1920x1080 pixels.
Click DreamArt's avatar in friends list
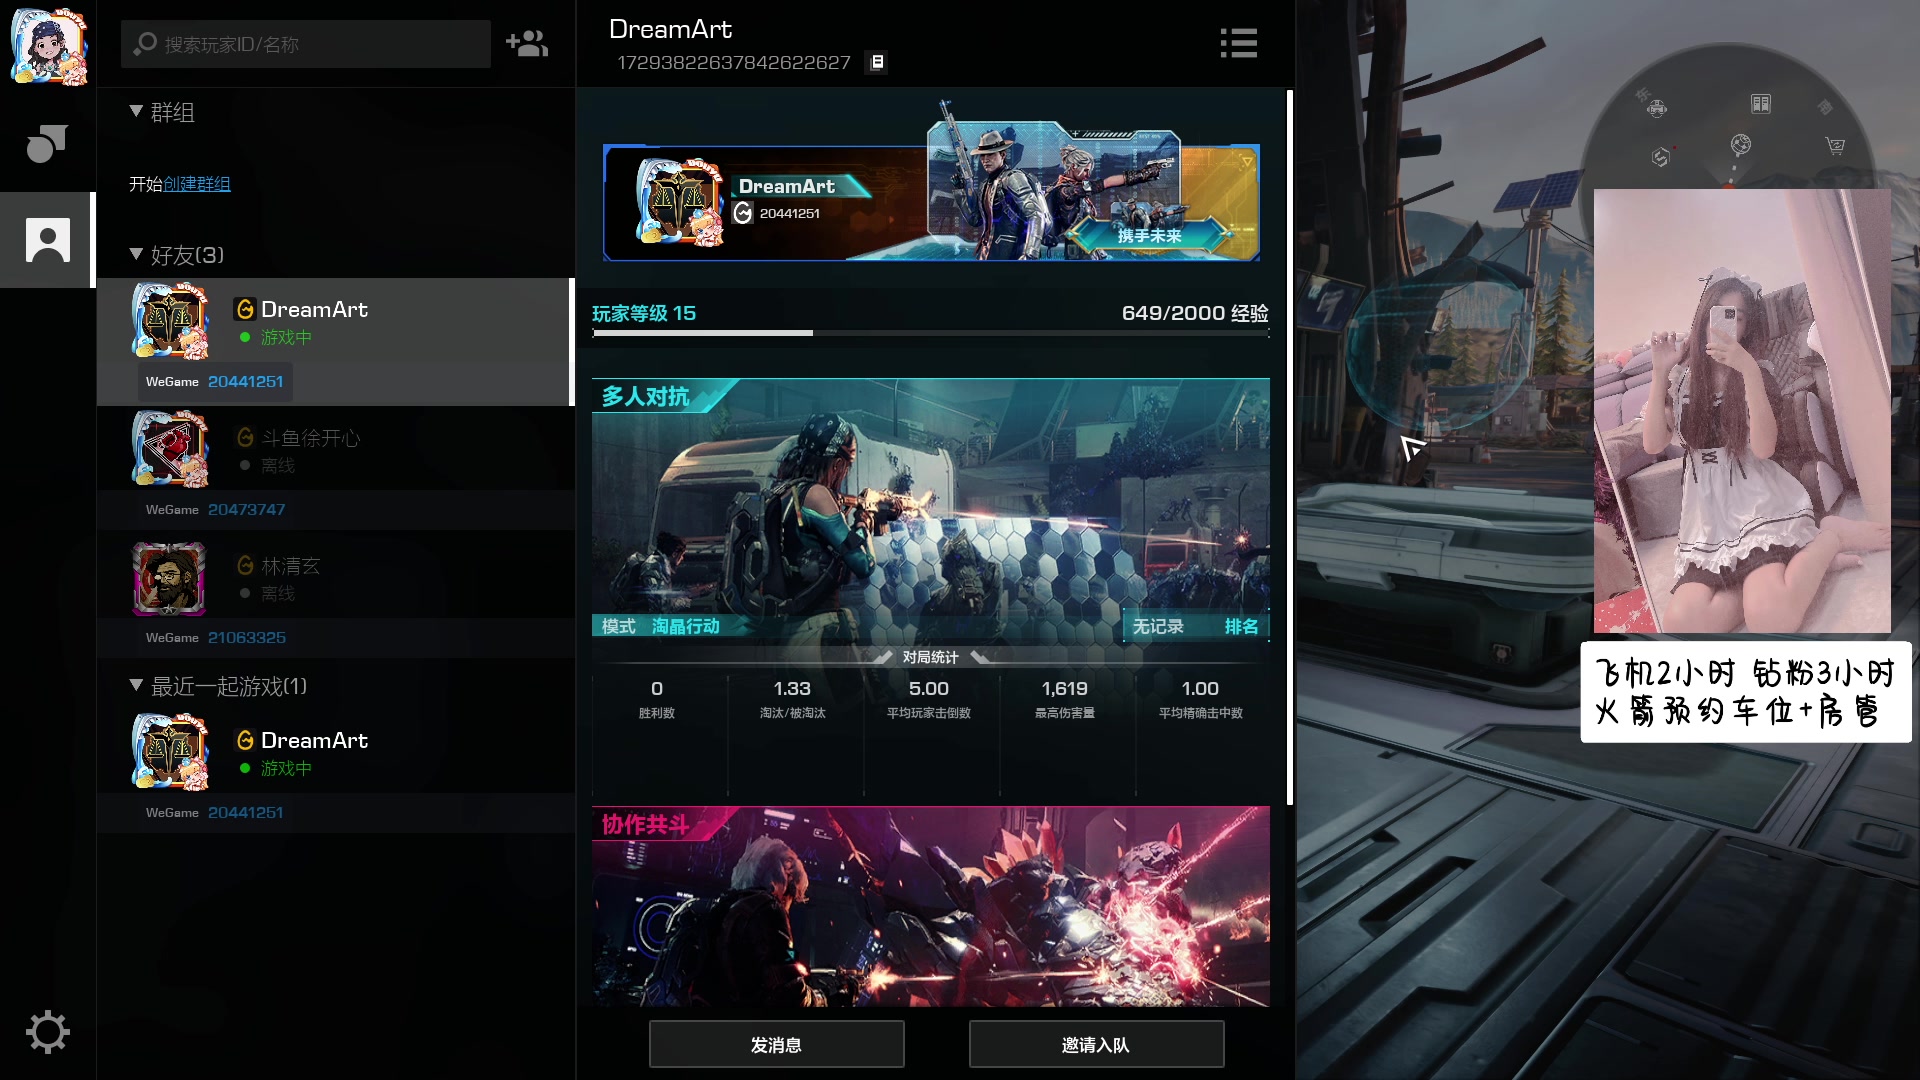pyautogui.click(x=170, y=321)
